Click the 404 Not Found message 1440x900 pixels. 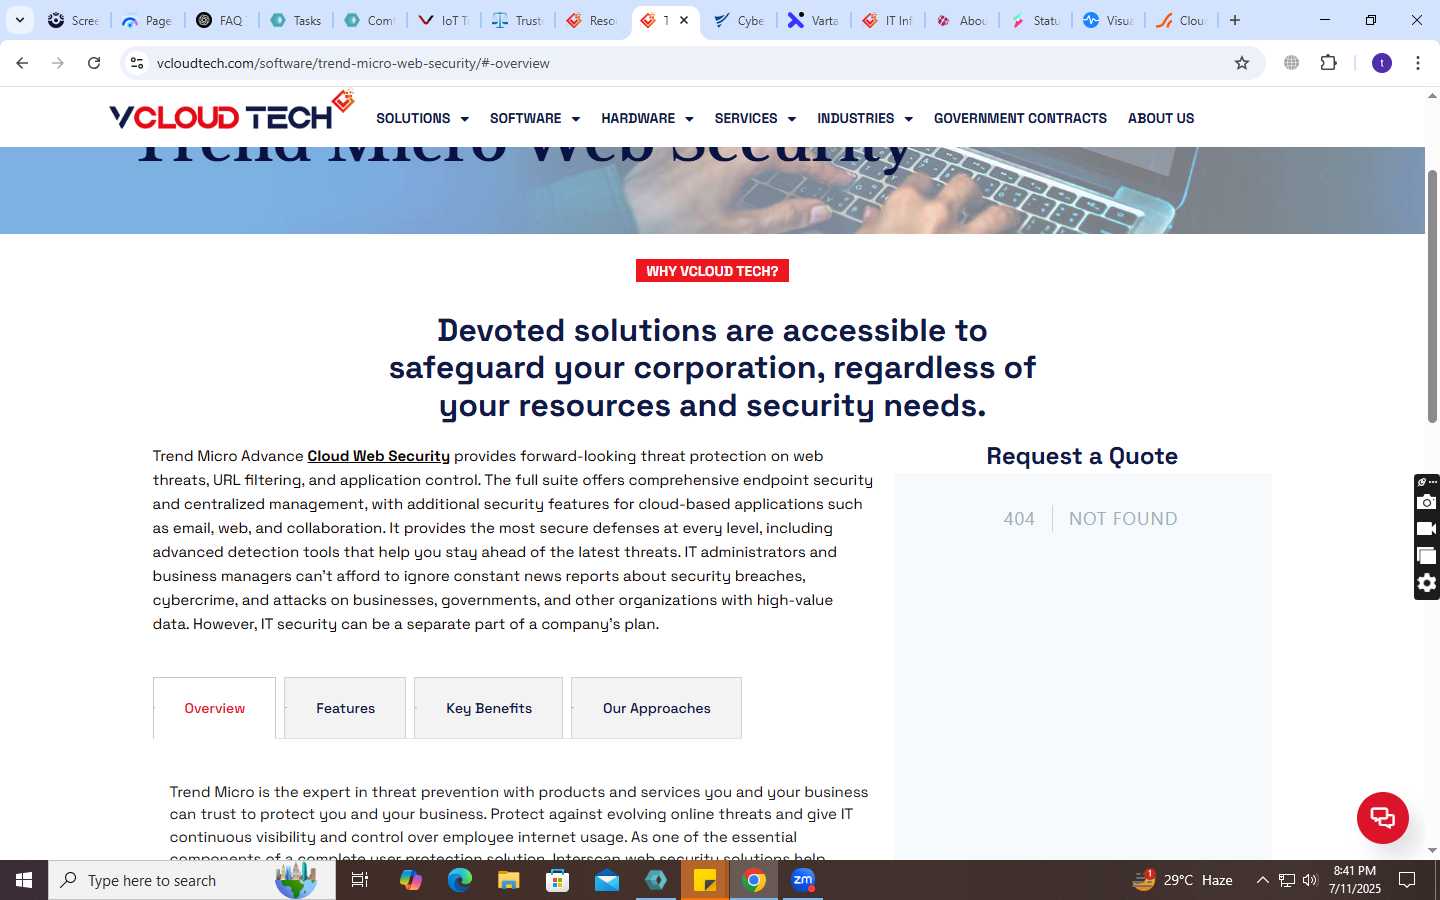[x=1090, y=519]
